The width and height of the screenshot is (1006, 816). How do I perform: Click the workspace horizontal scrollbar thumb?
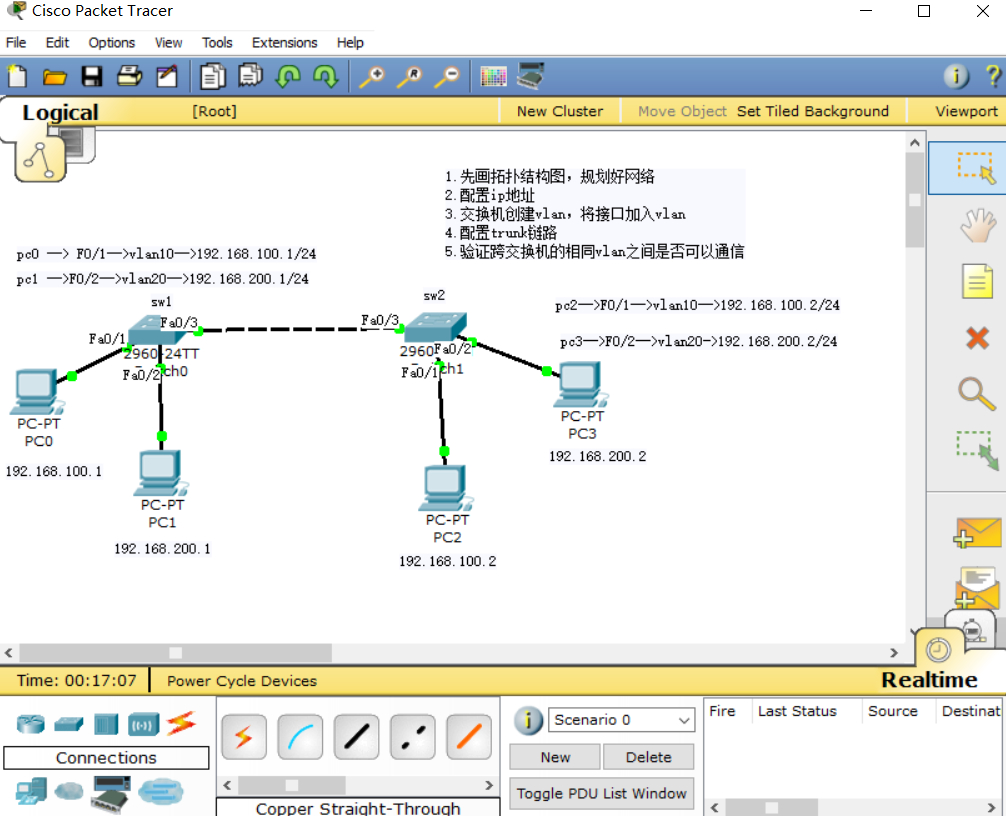175,652
